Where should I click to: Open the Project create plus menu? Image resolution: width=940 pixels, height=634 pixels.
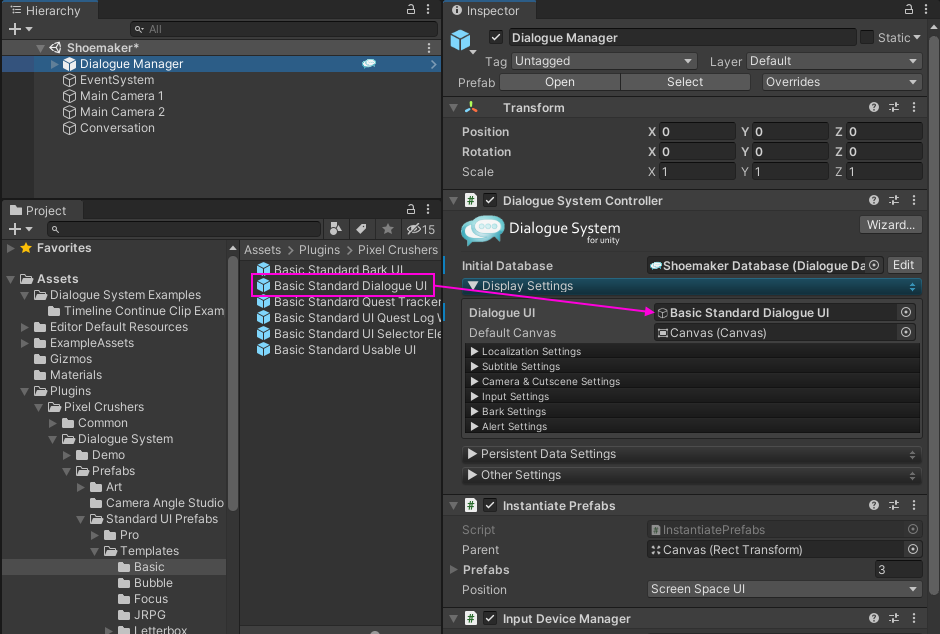[x=20, y=229]
